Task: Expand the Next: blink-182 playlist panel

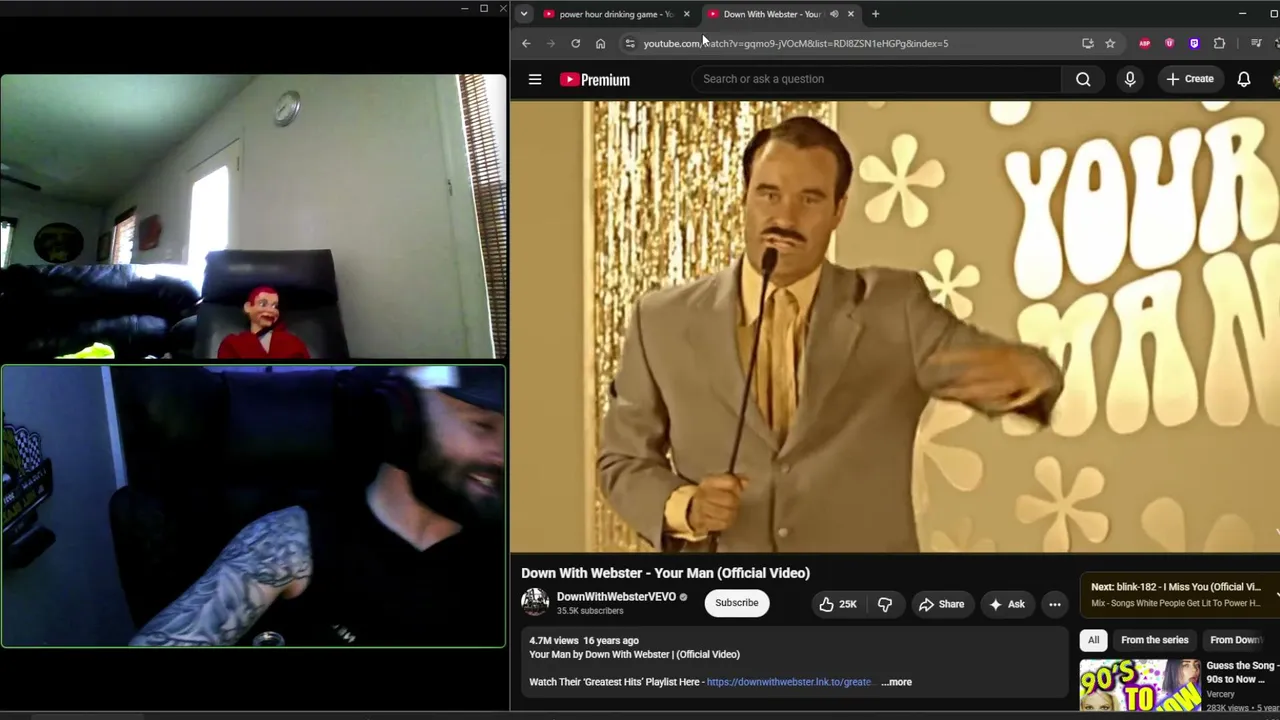Action: (1180, 594)
